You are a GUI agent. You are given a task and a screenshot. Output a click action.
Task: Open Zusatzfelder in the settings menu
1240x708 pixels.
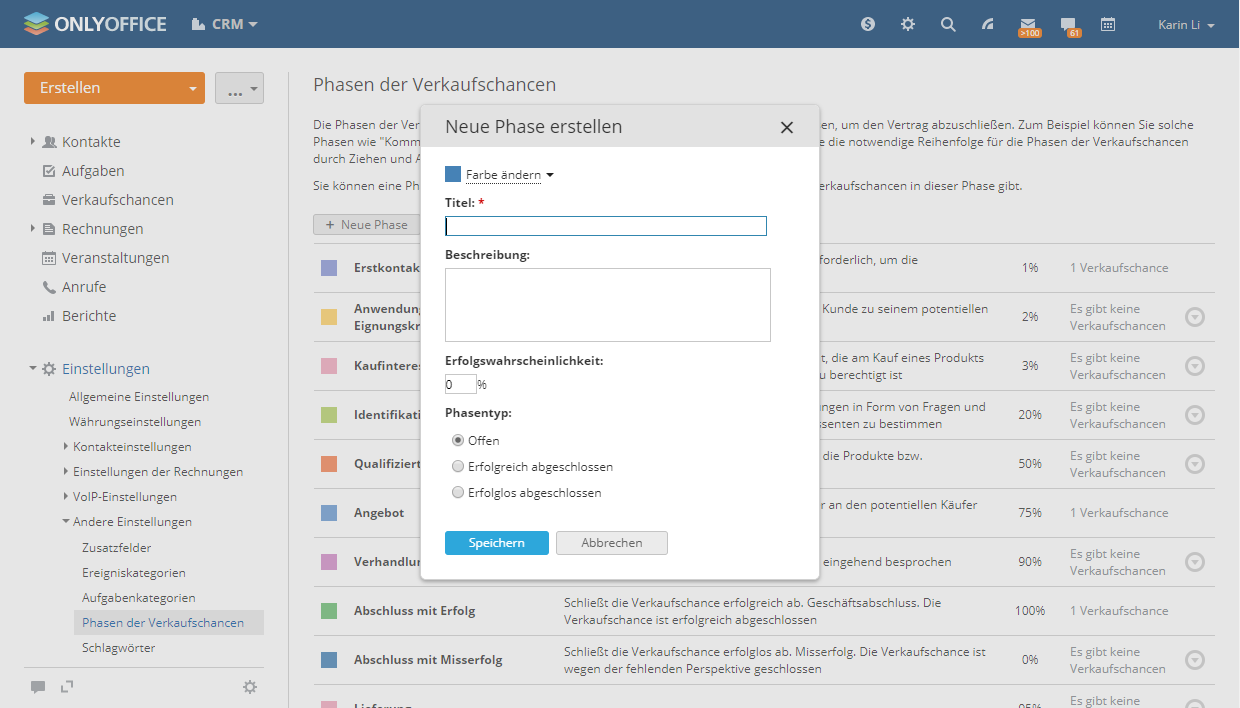pyautogui.click(x=117, y=548)
